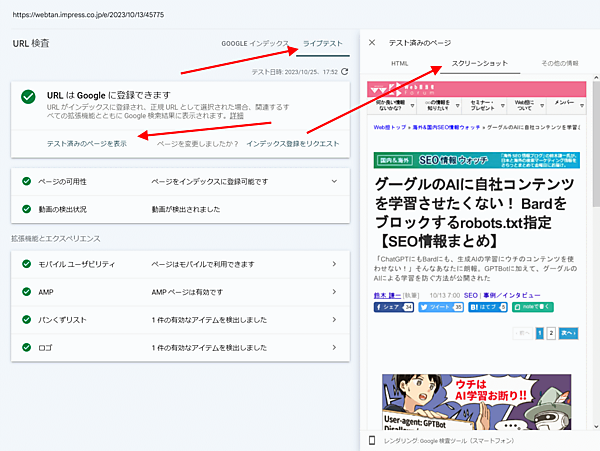
Task: Click the SEO tag link
Action: coord(471,295)
